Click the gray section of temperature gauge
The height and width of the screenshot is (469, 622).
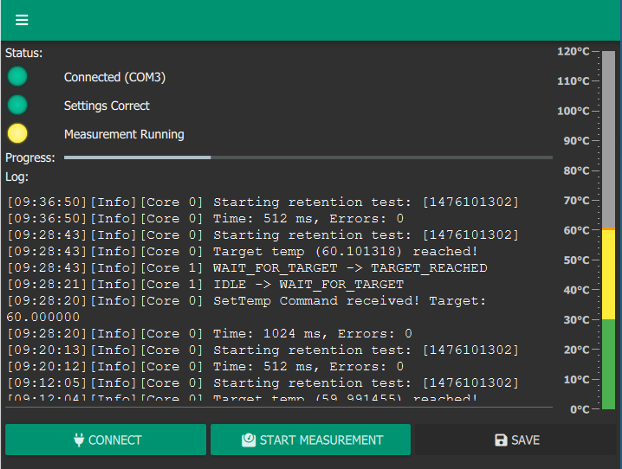coord(608,140)
